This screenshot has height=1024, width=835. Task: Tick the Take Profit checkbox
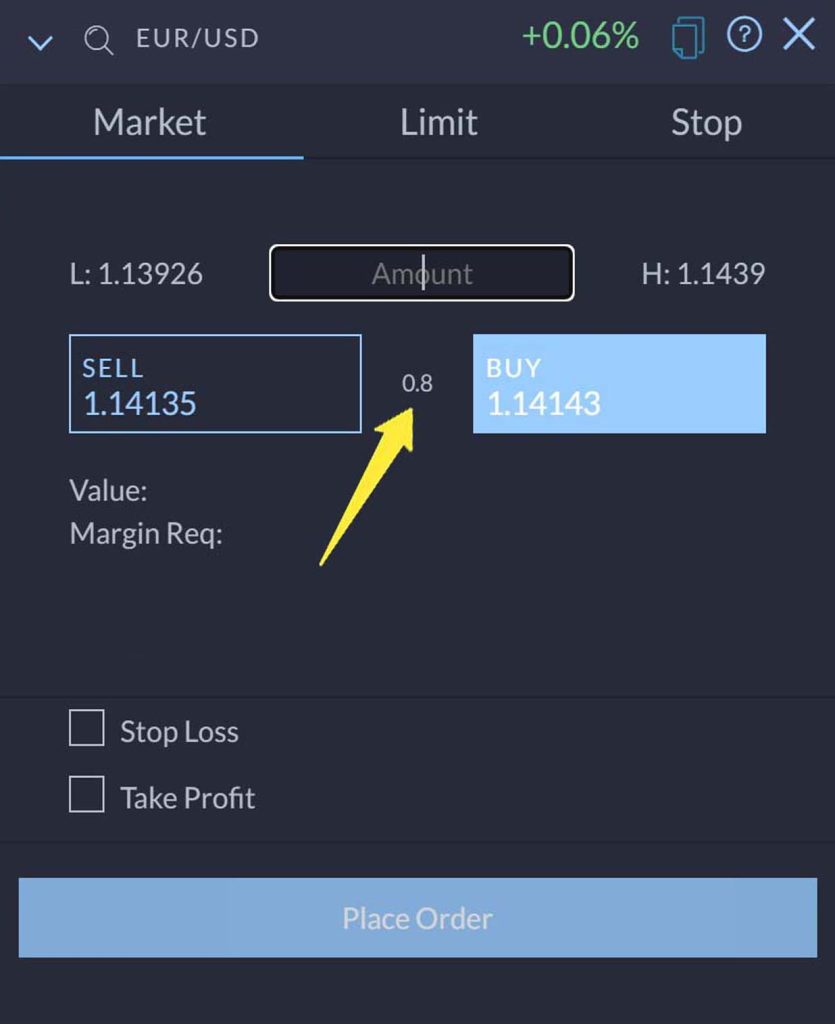[87, 795]
